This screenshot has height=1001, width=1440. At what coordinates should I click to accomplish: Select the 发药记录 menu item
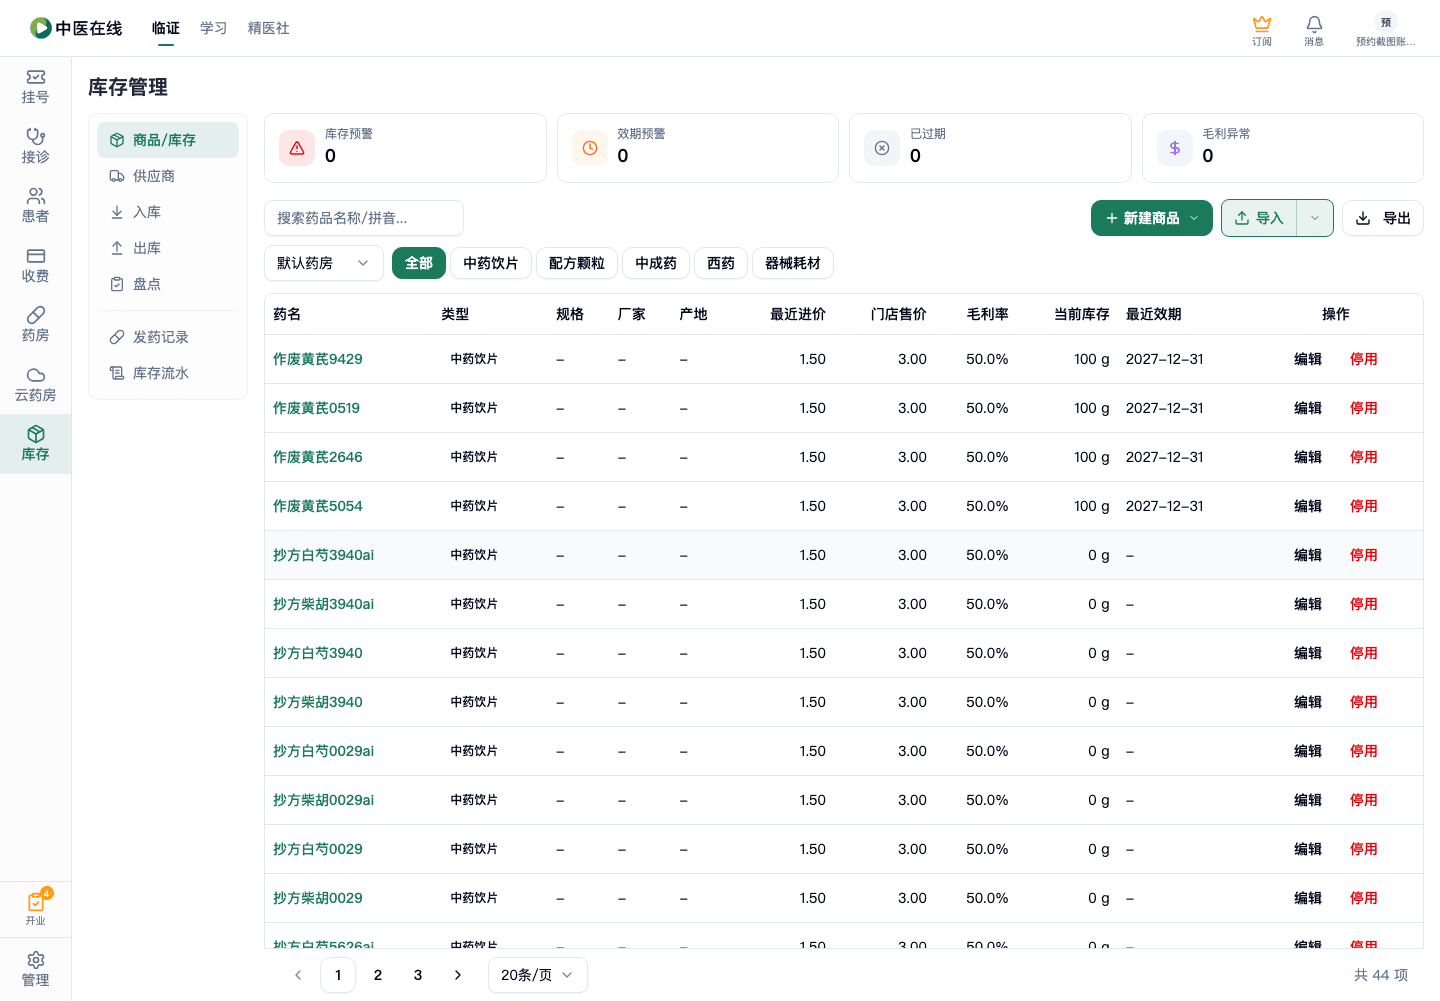pyautogui.click(x=168, y=337)
